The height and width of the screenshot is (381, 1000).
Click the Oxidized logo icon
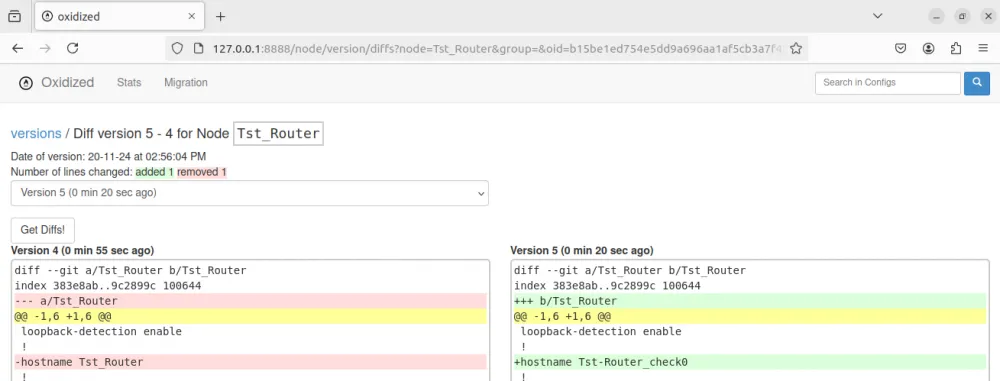26,83
